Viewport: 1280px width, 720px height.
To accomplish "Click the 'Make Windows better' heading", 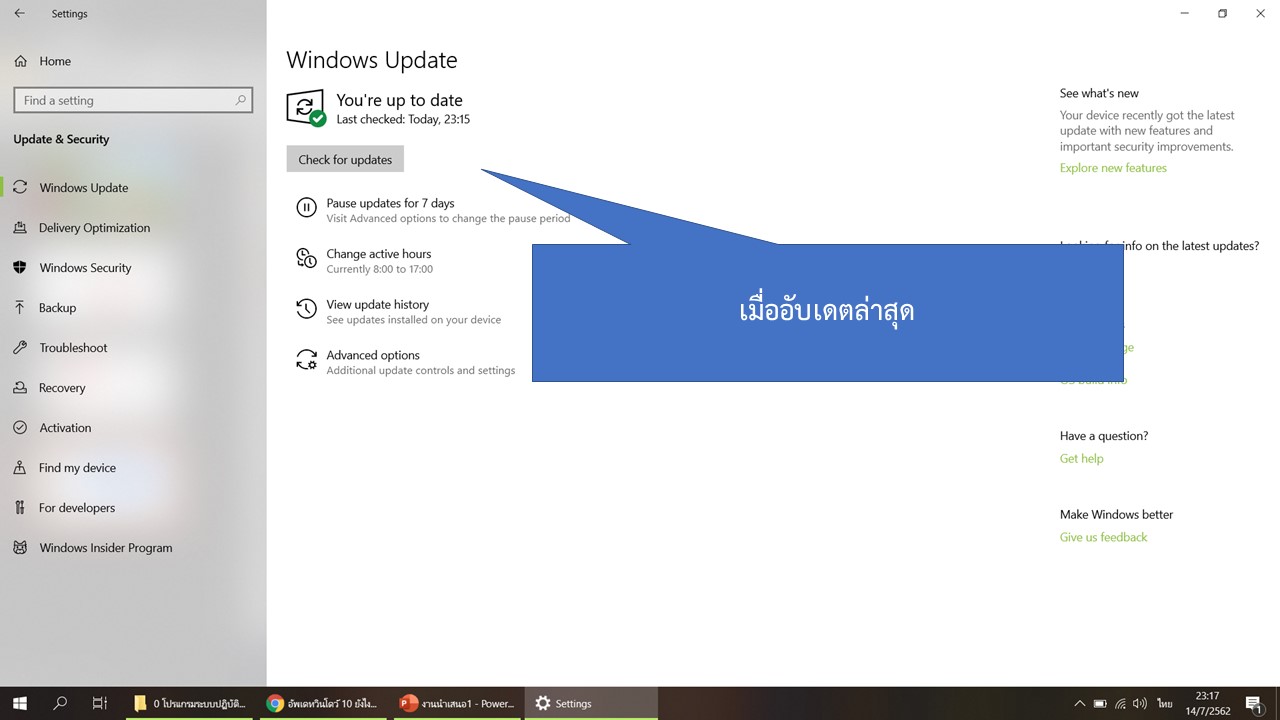I will (1116, 514).
